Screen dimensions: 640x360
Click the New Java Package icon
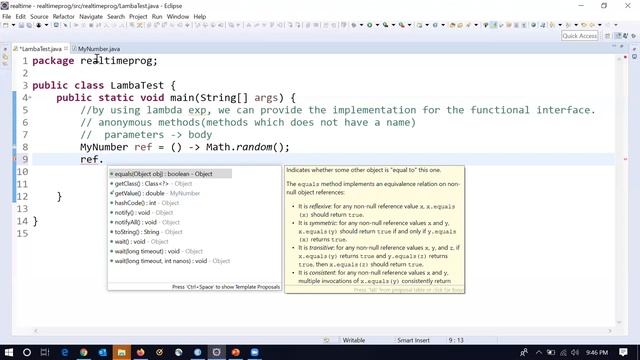click(419, 25)
